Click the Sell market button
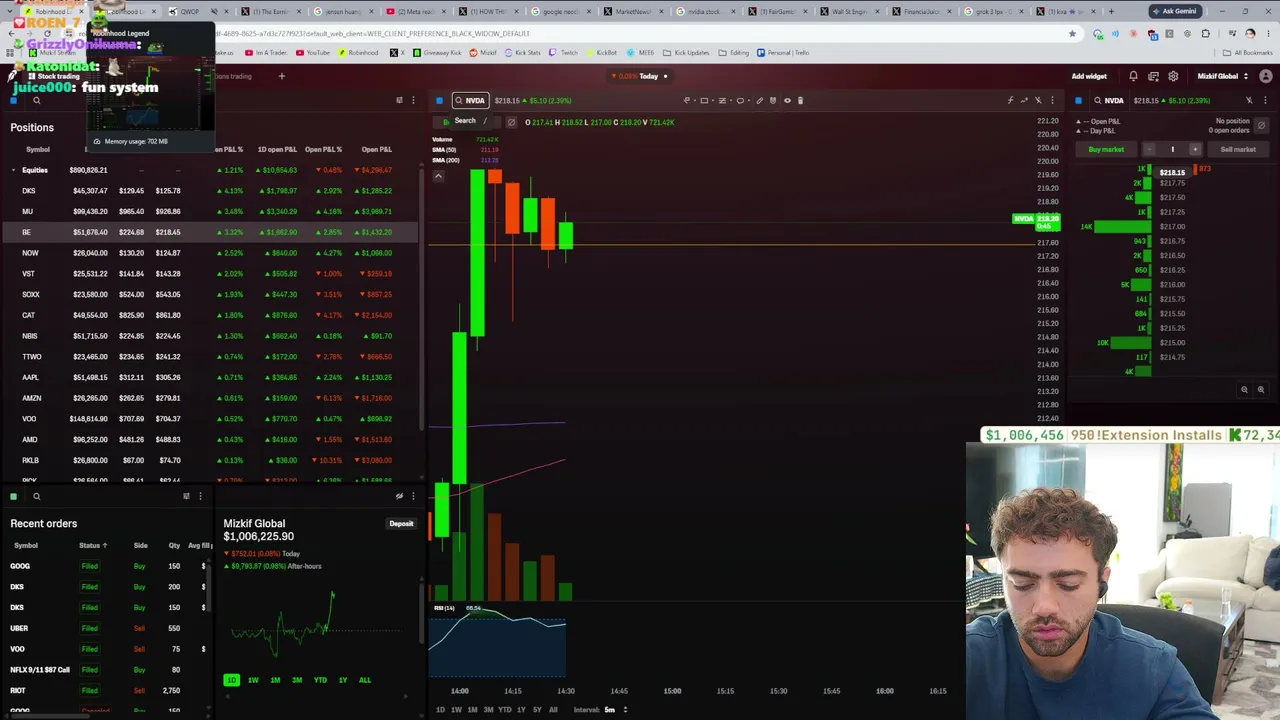This screenshot has height=720, width=1280. (x=1238, y=149)
